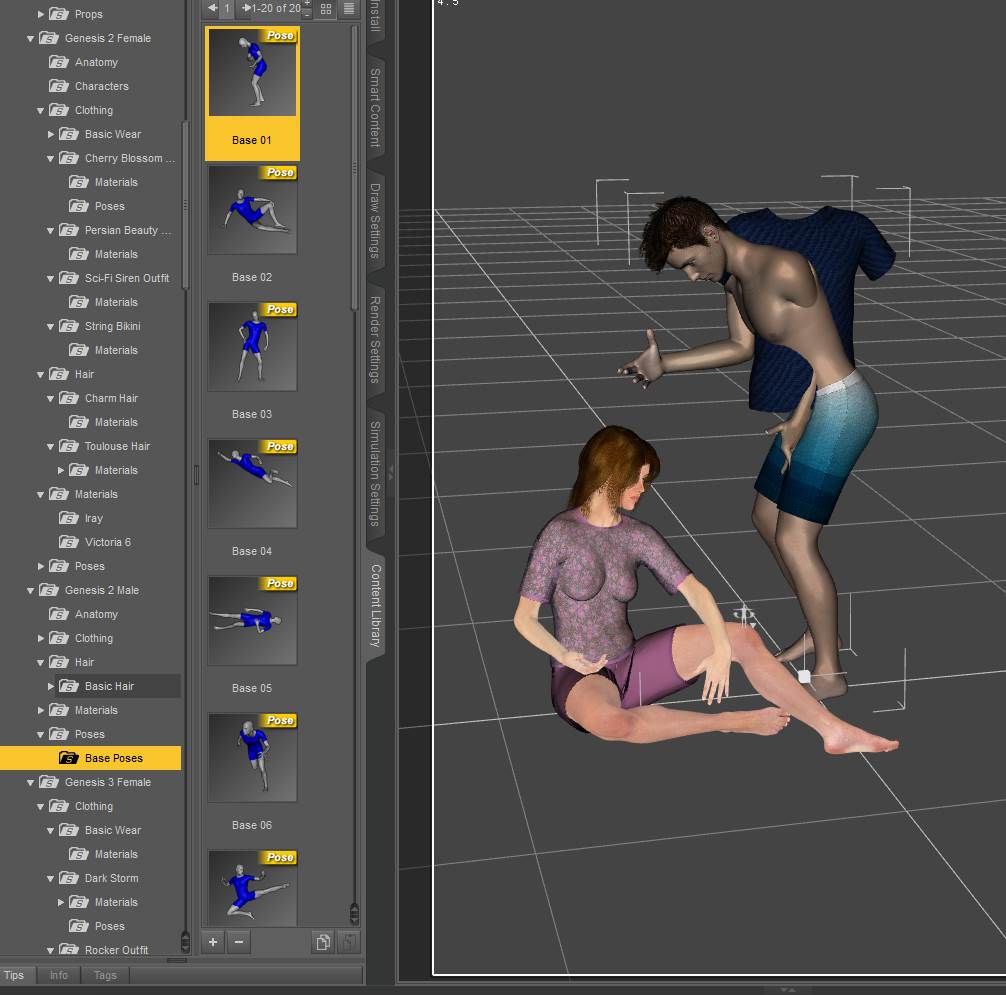Click the Pose badge on Base 02
The width and height of the screenshot is (1006, 995).
coord(279,173)
